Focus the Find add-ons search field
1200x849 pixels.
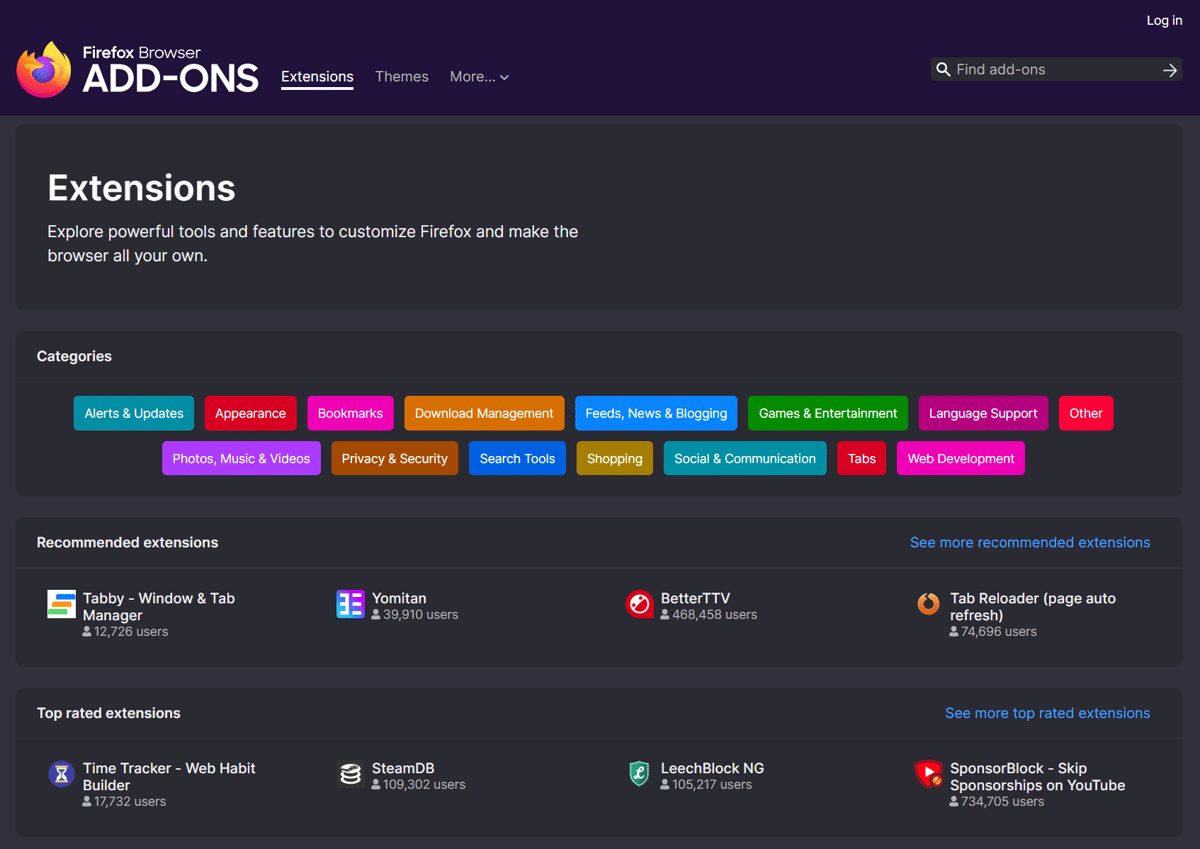pyautogui.click(x=1055, y=70)
